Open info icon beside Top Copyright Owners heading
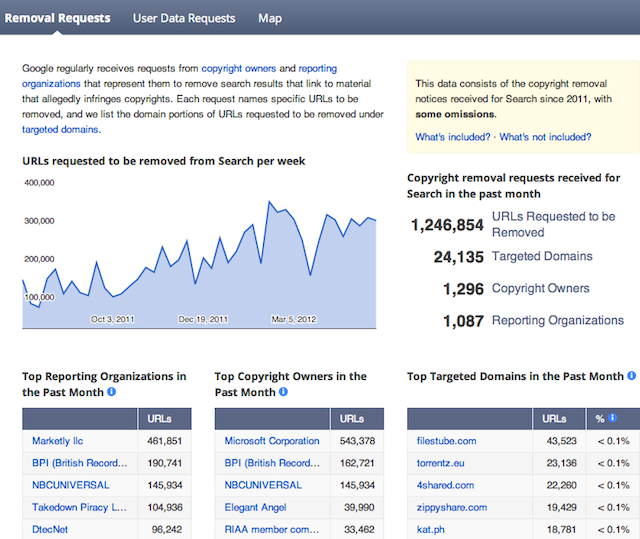This screenshot has height=539, width=640. (283, 392)
